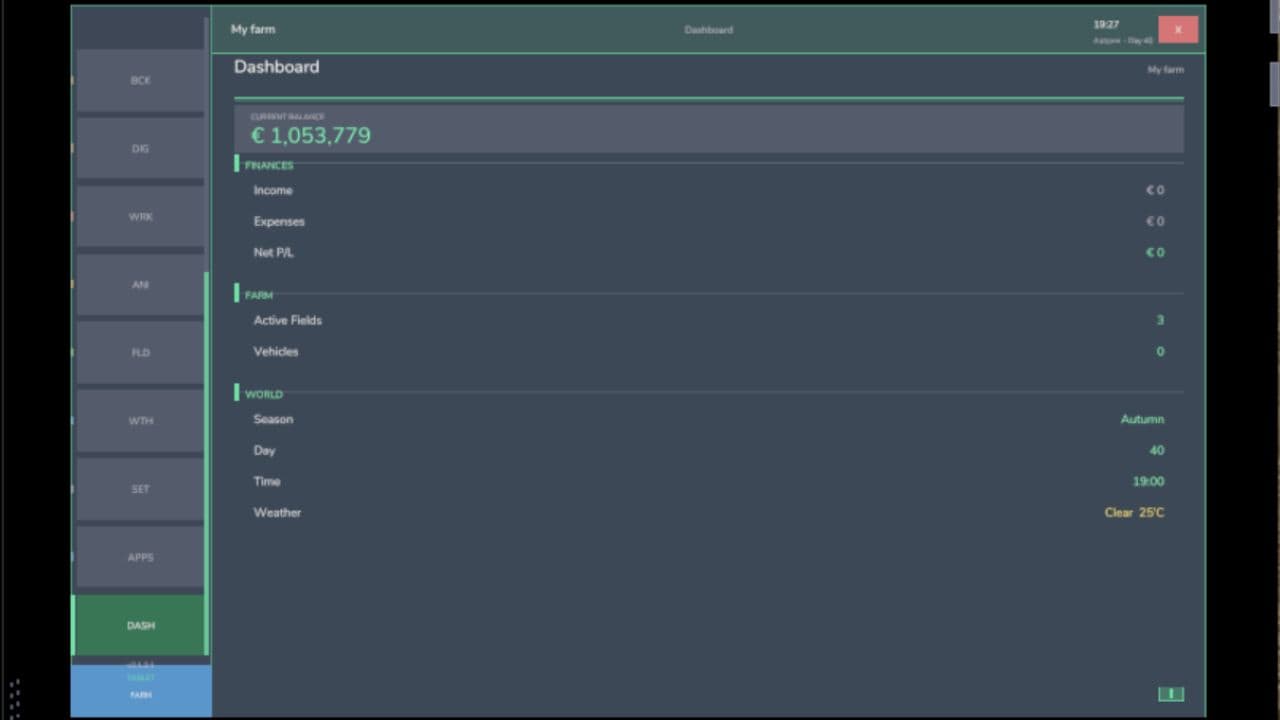Click the small green indicator icon at bottom right
The height and width of the screenshot is (720, 1280).
pos(1171,694)
